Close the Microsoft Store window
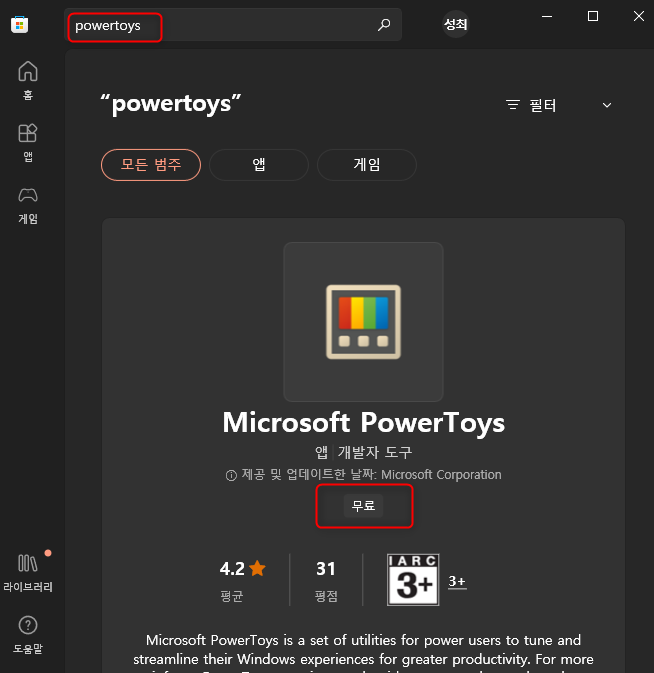The image size is (654, 673). (639, 16)
